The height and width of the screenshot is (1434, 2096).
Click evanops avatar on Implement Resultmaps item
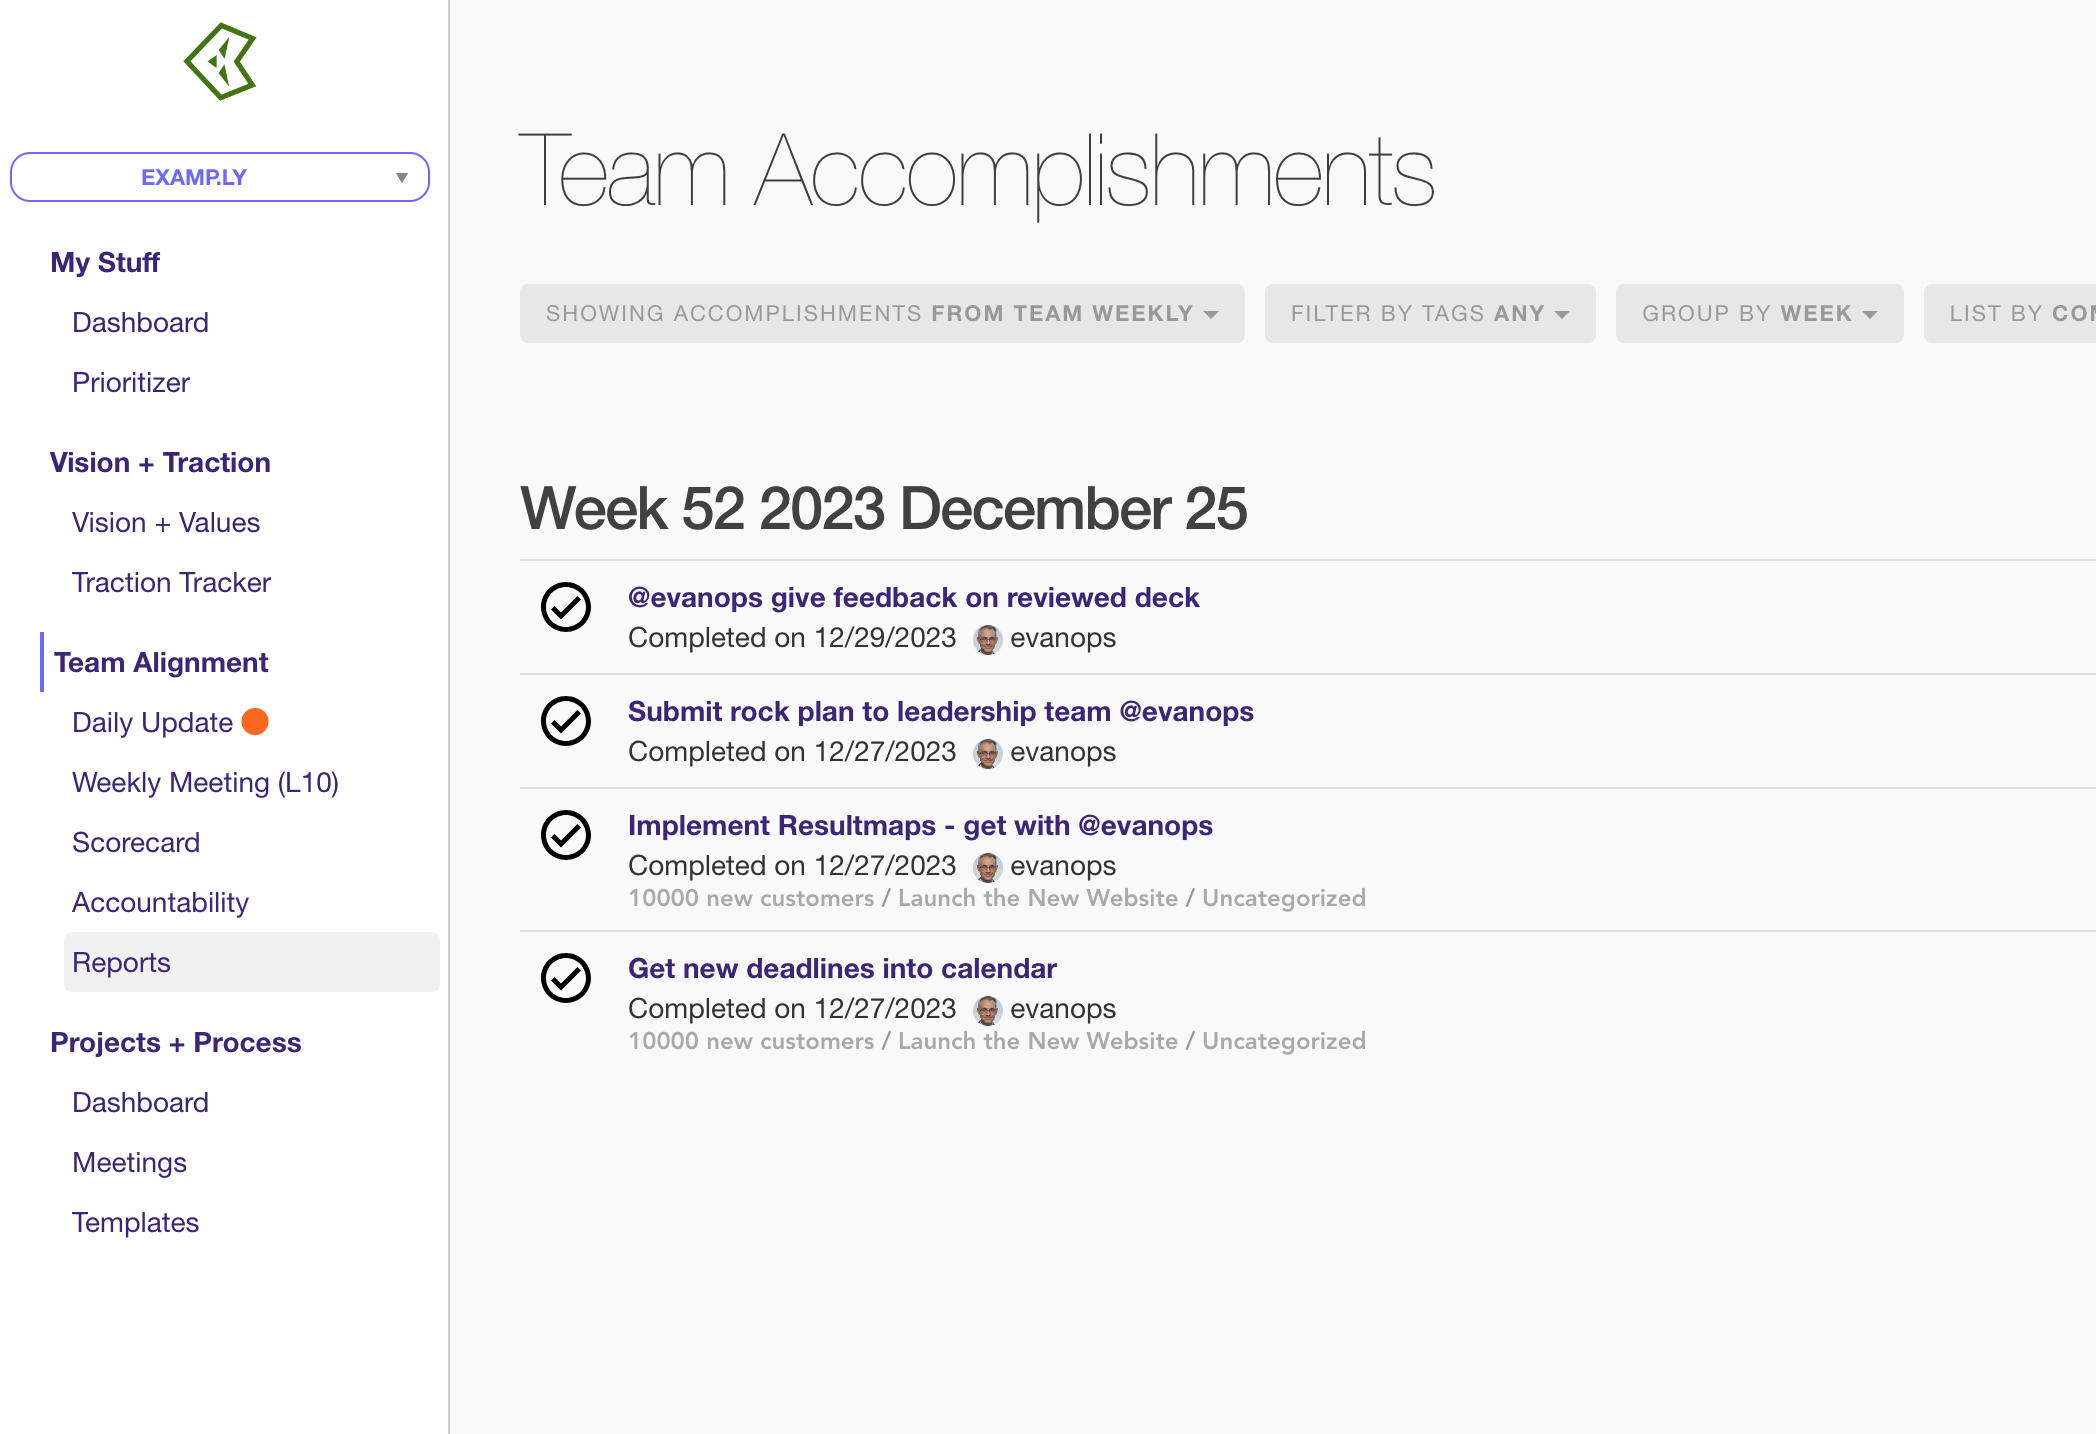pos(987,867)
